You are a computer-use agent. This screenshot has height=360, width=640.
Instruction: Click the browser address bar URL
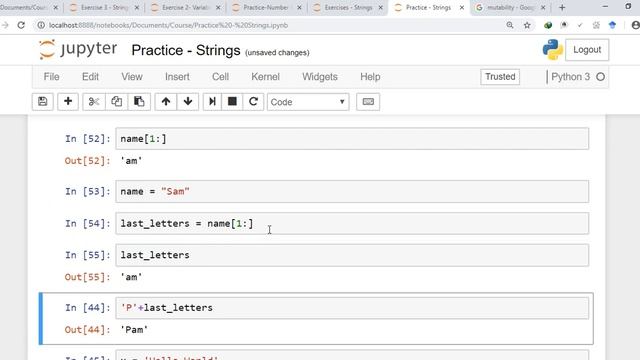[x=168, y=25]
